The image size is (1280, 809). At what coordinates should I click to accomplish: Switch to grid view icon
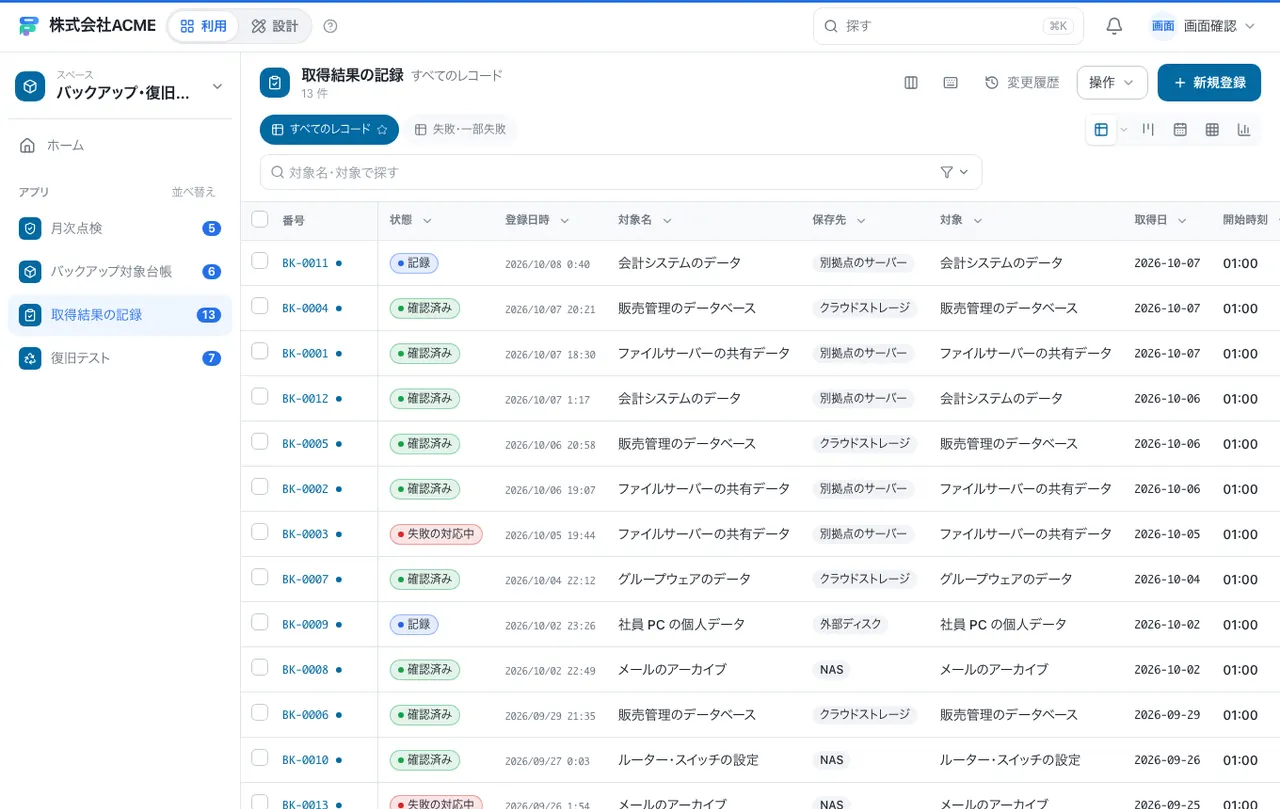tap(1212, 129)
